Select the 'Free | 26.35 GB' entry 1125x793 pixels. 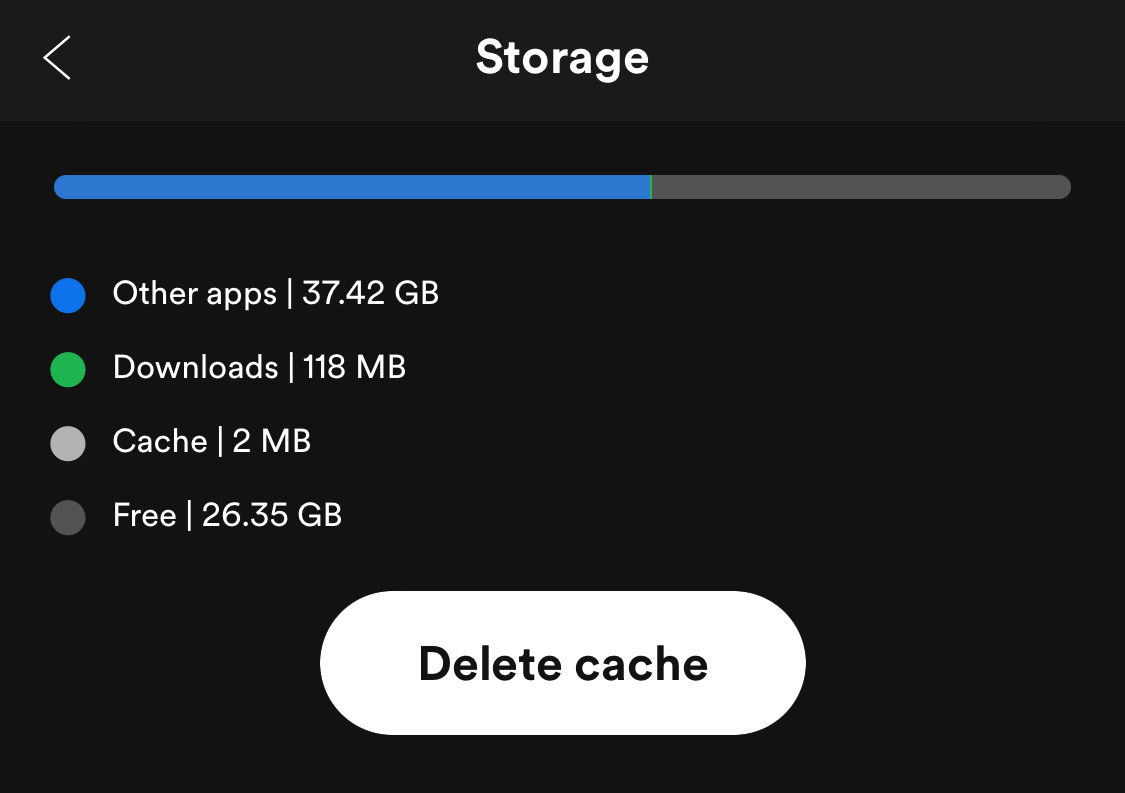[227, 515]
